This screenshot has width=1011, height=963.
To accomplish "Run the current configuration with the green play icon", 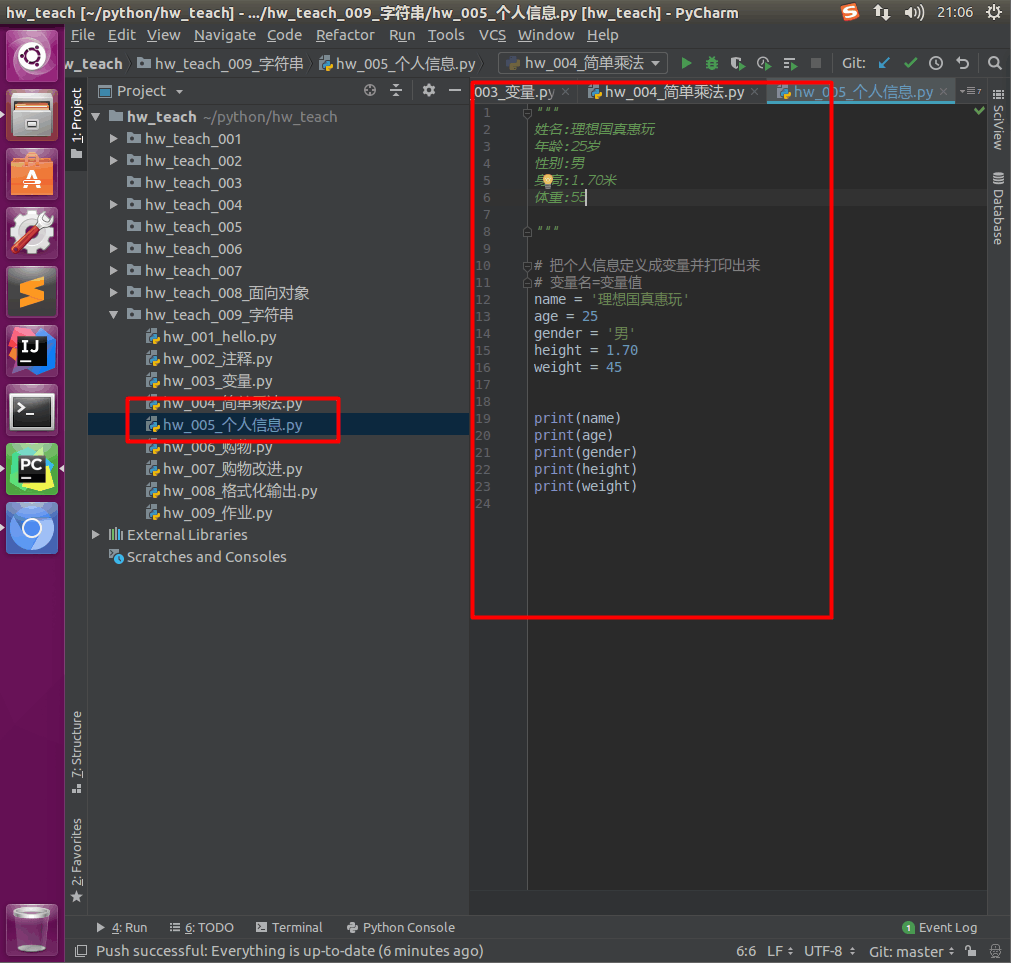I will (686, 63).
